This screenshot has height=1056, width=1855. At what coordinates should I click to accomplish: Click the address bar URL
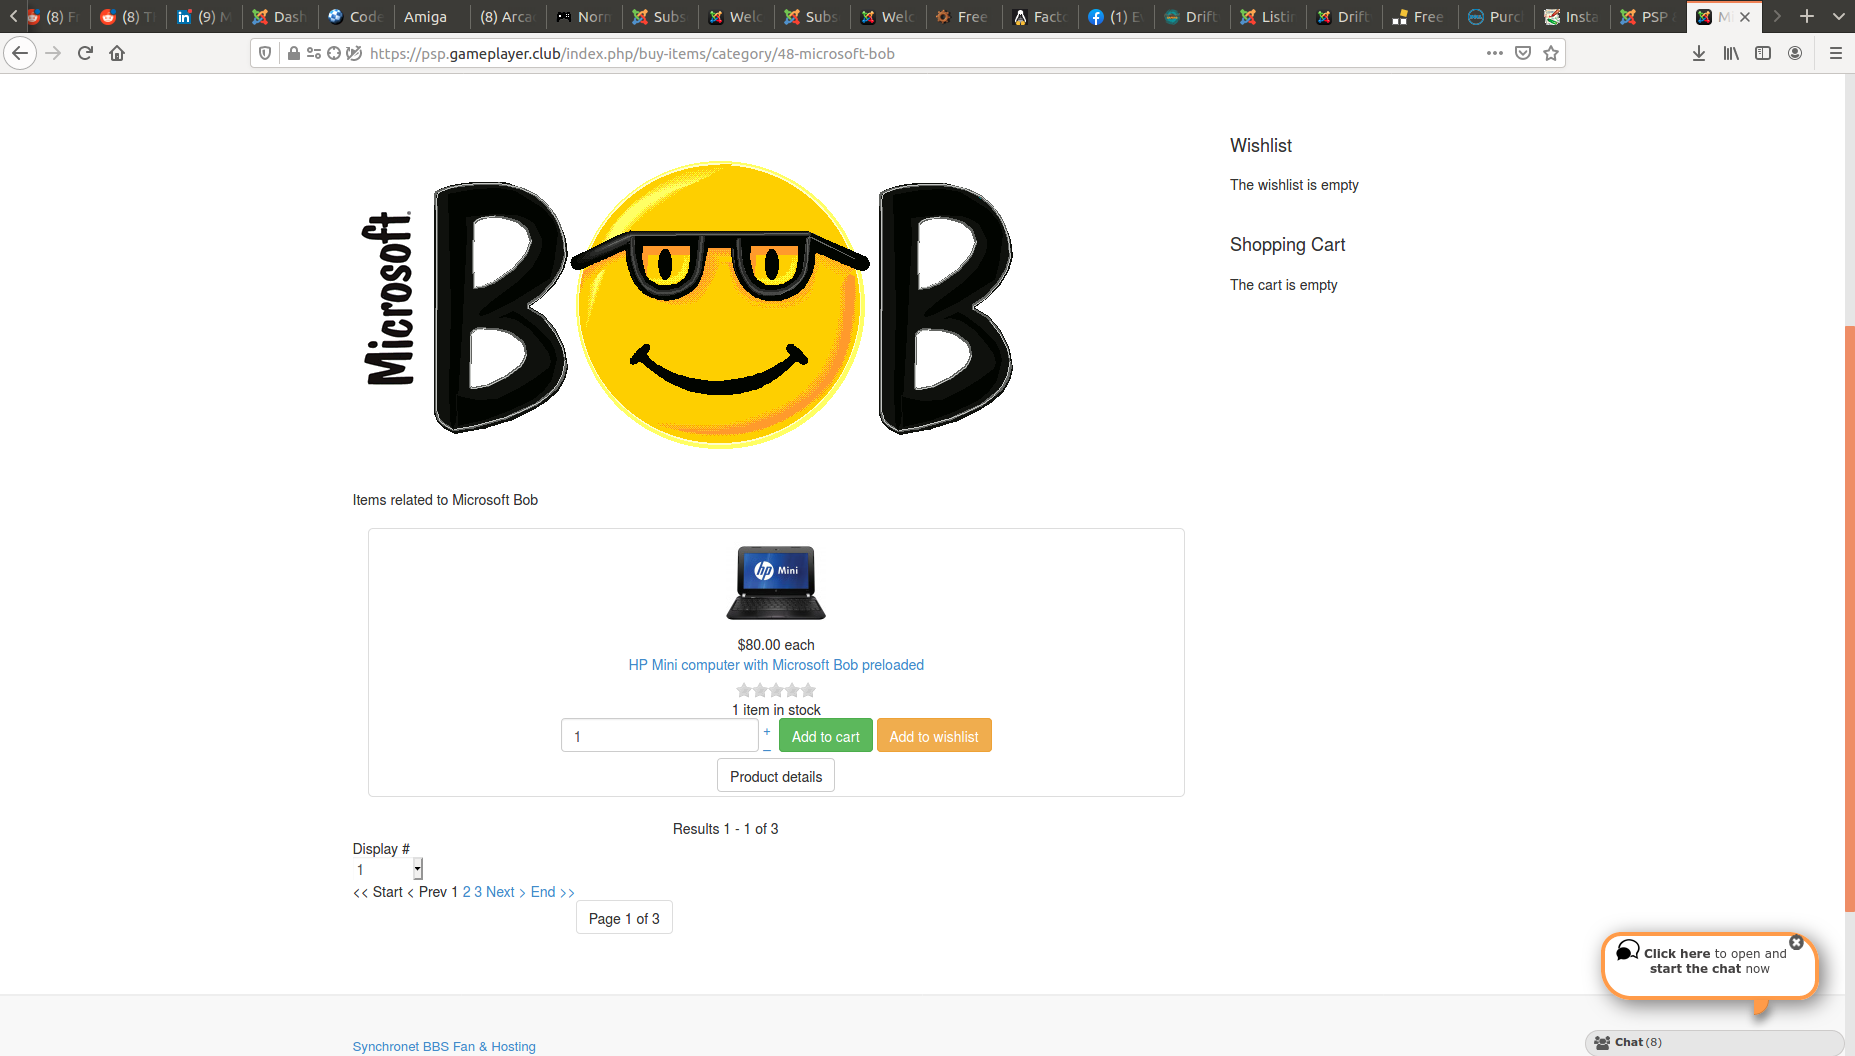point(632,54)
